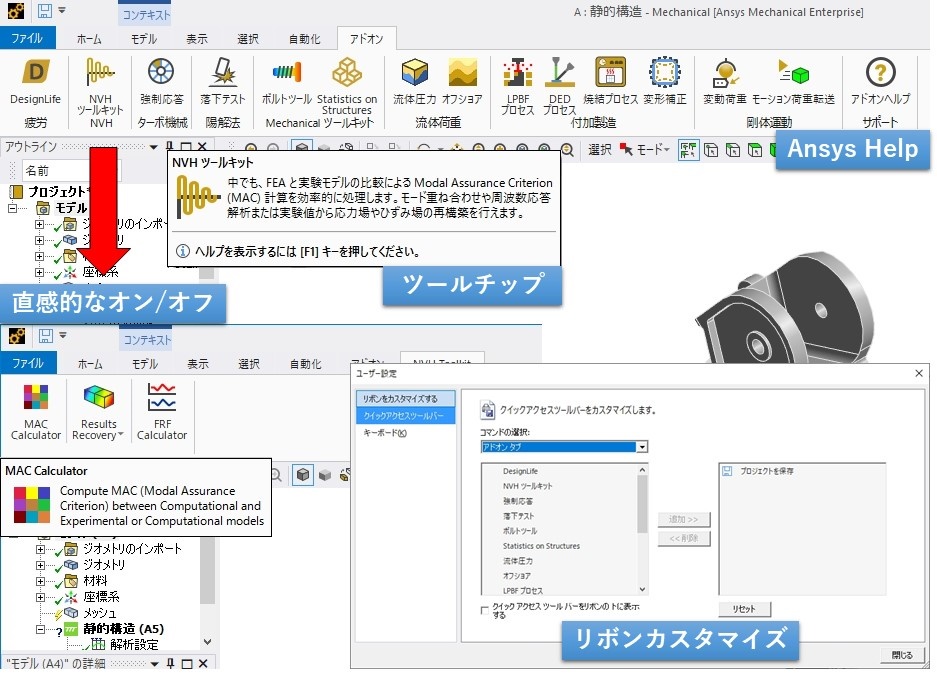Screen dimensions: 937x675
Task: Start the LPBF プロセス tool
Action: pos(518,87)
